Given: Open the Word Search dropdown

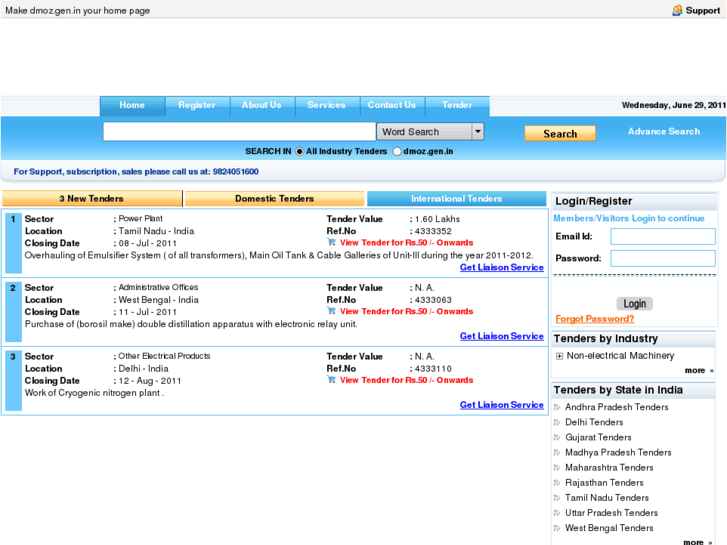Looking at the screenshot, I should (477, 132).
